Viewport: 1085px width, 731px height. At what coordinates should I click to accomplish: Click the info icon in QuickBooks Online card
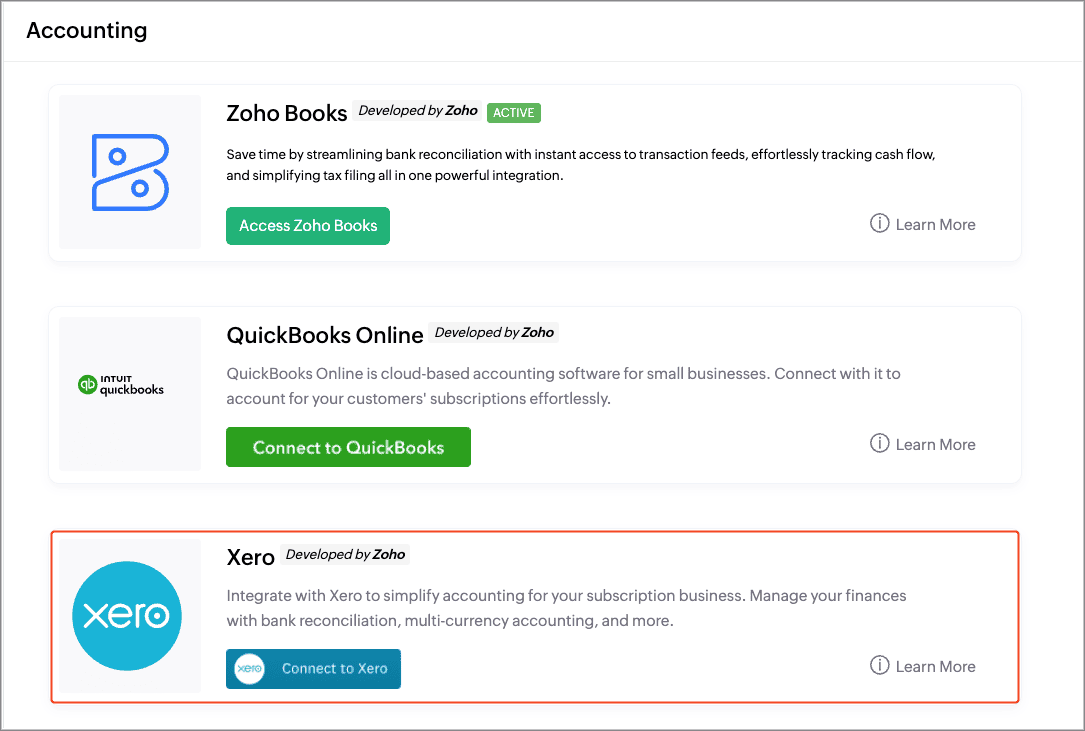[x=879, y=444]
